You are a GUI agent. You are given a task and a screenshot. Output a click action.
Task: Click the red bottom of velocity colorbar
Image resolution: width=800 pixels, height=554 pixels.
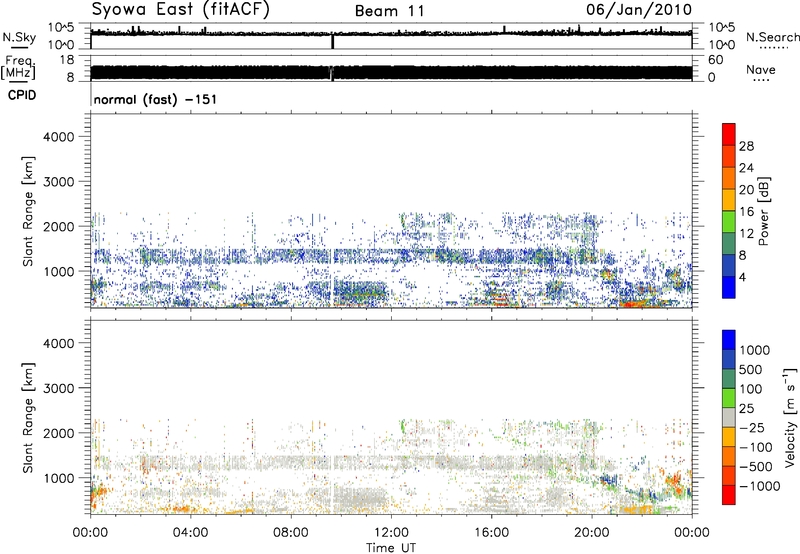click(729, 495)
